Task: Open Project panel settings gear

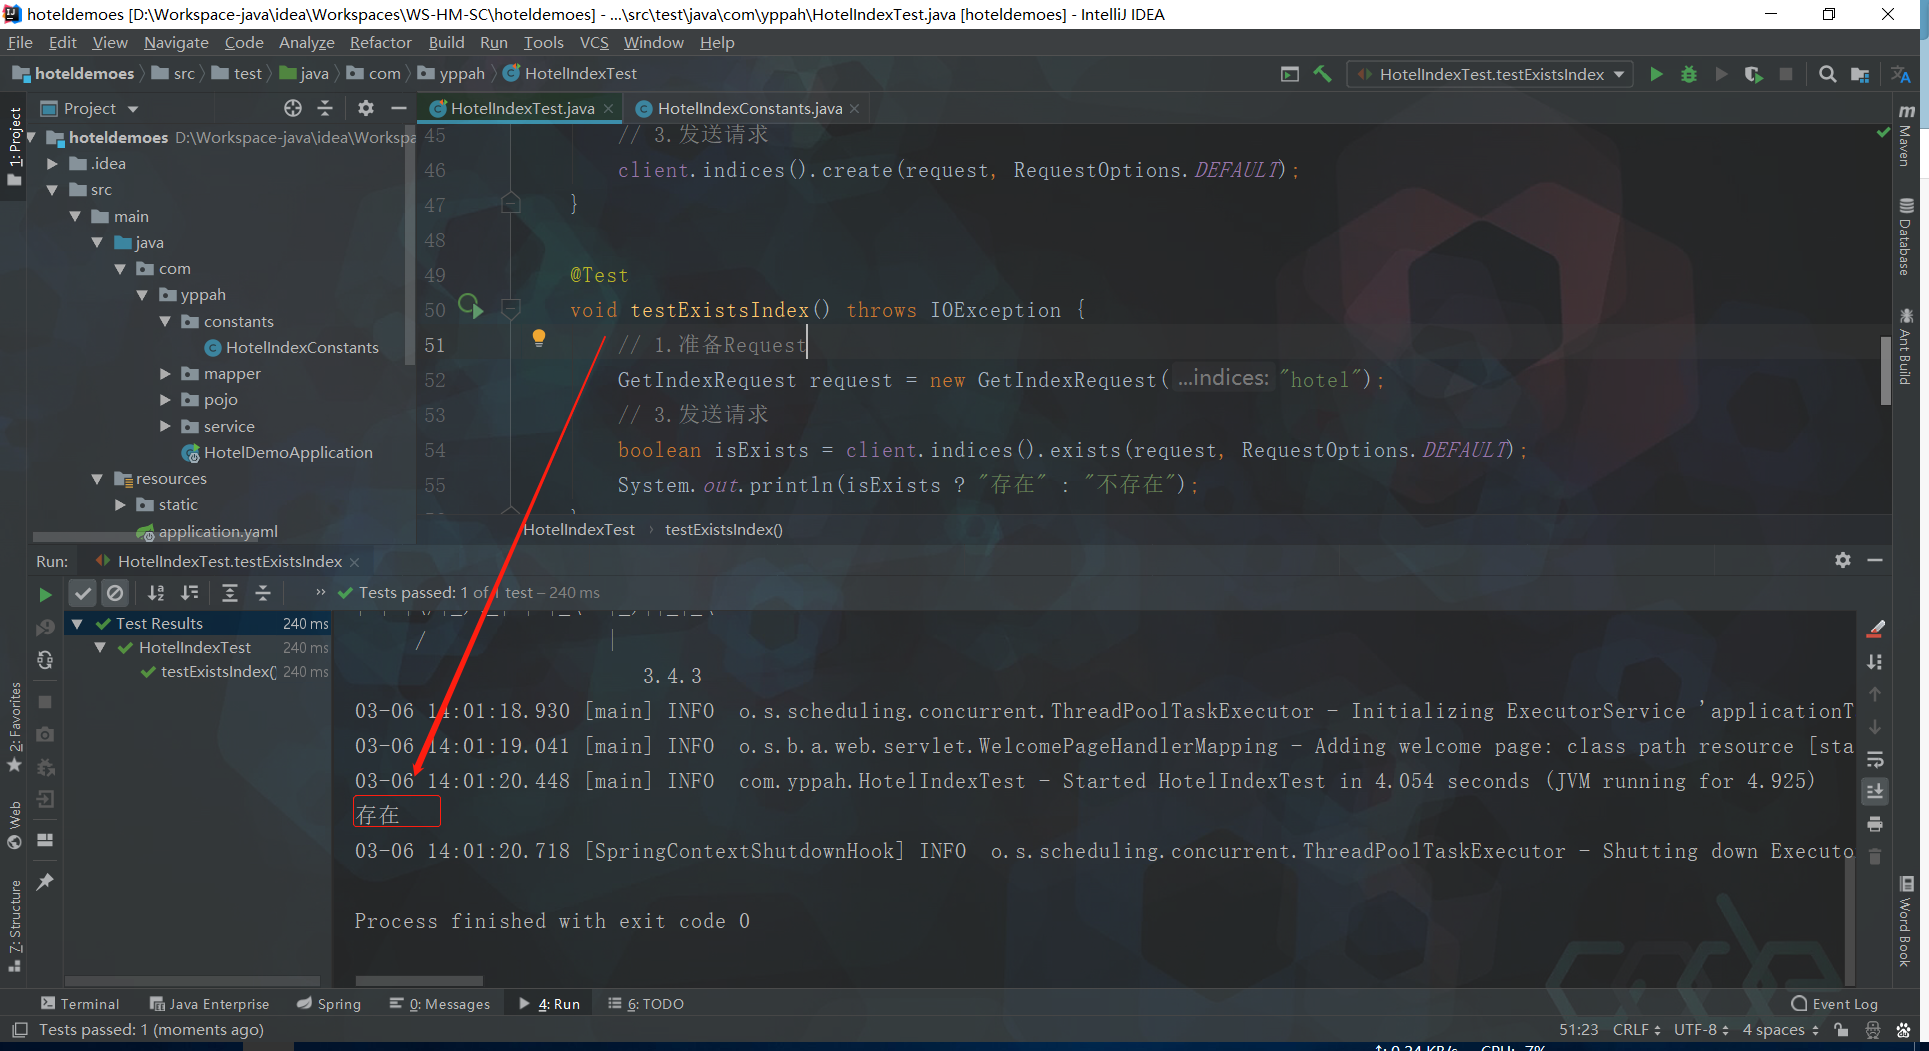Action: coord(366,108)
